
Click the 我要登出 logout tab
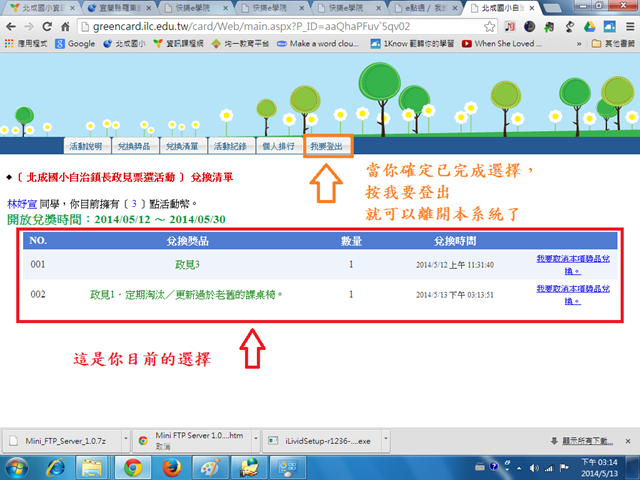point(326,146)
